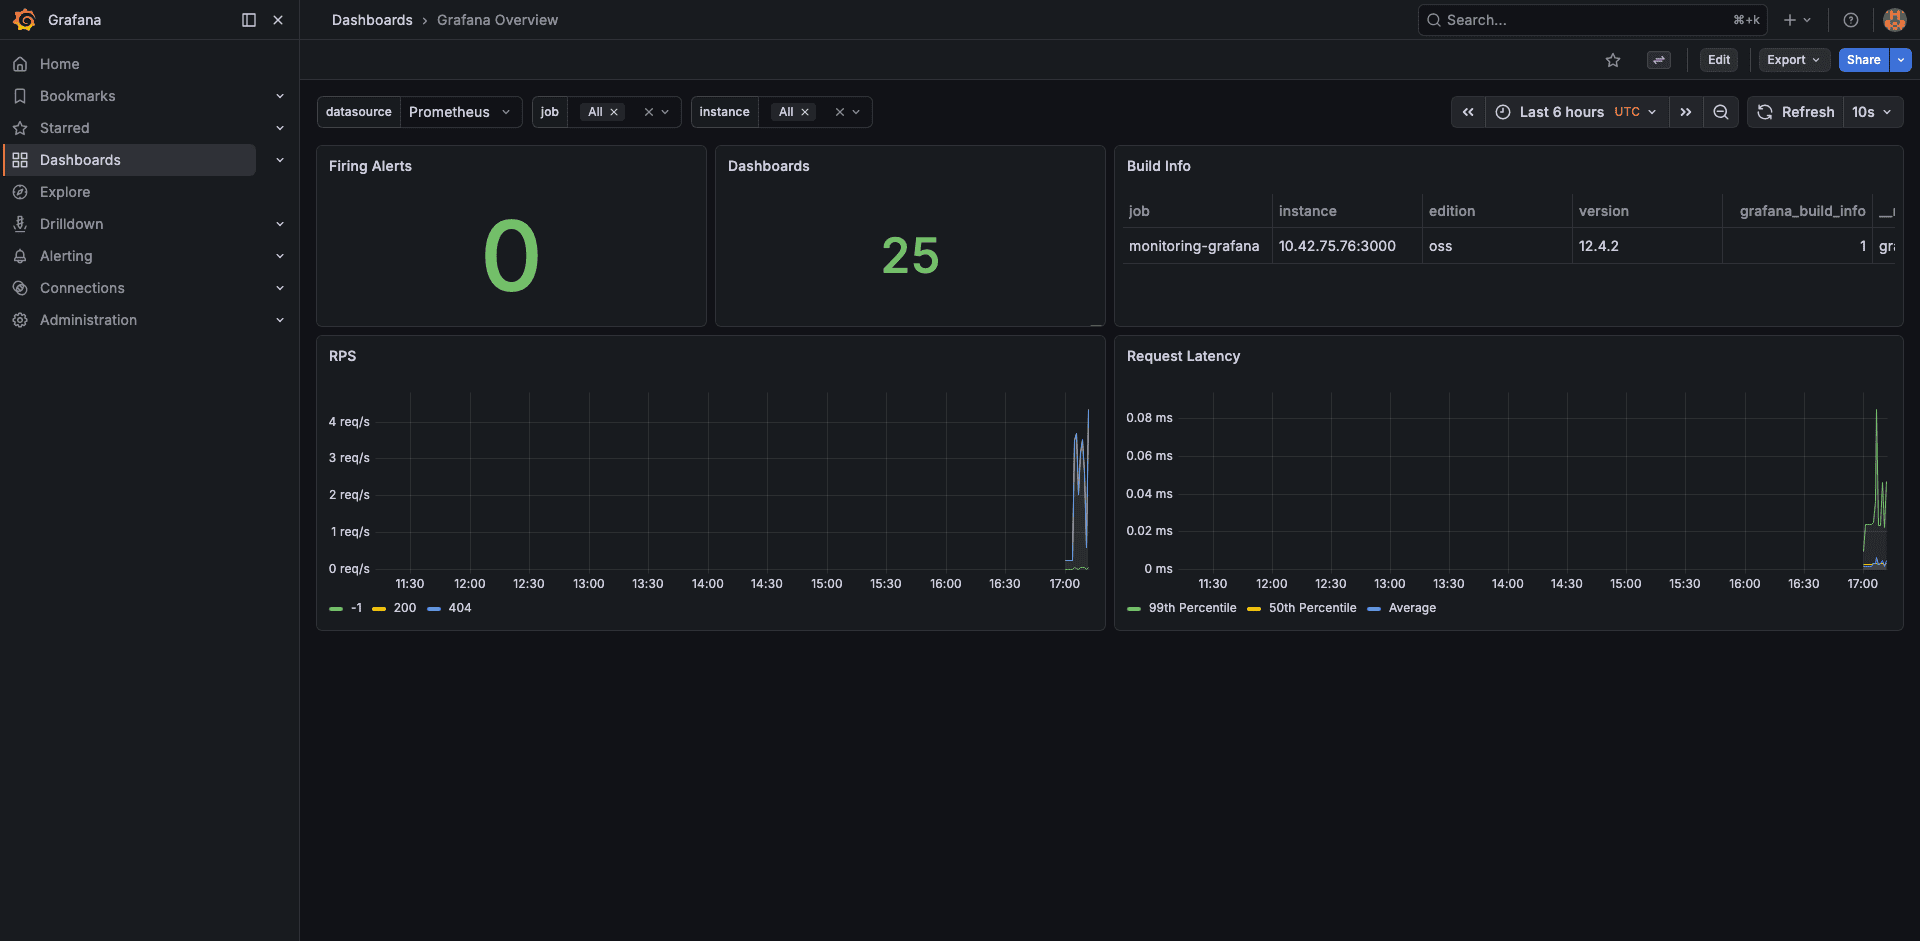
Task: Switch to Bookmarks in the sidebar
Action: click(77, 95)
